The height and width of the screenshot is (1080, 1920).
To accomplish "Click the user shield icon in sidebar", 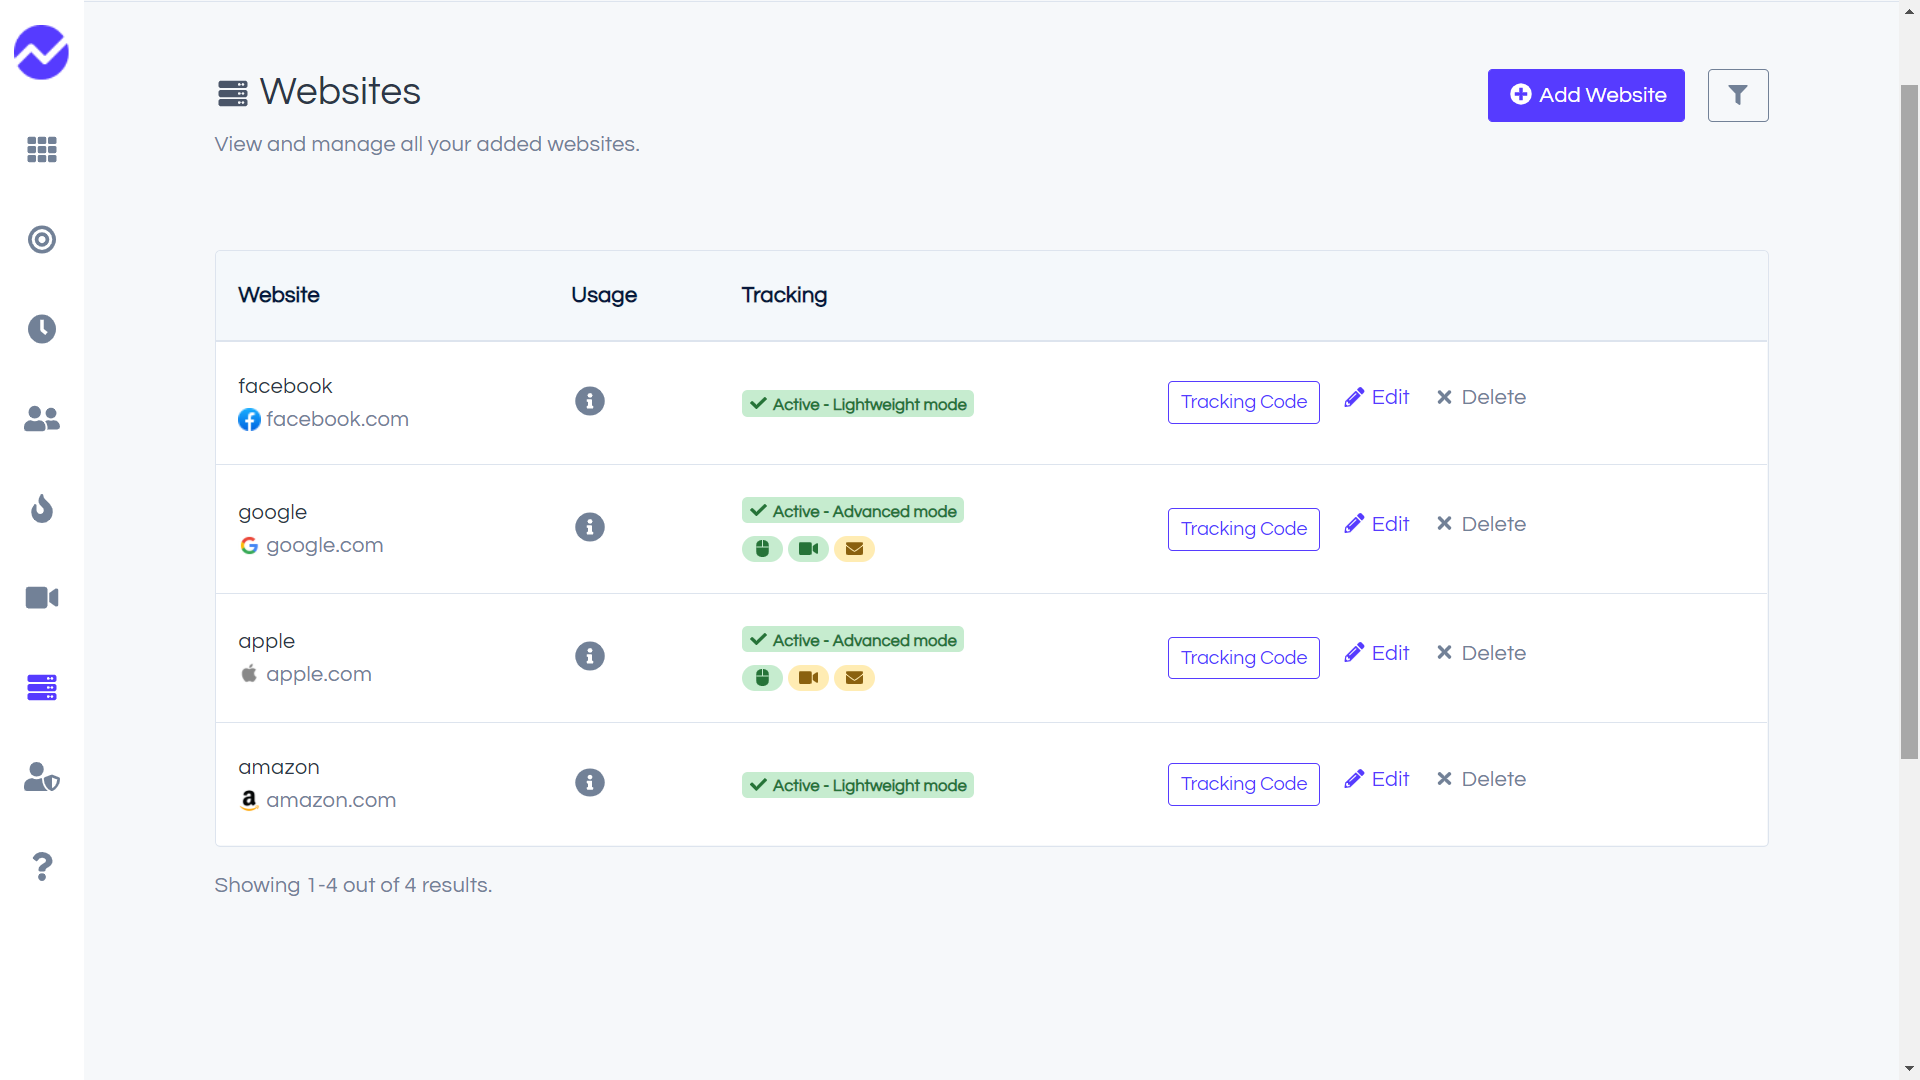I will (x=41, y=777).
